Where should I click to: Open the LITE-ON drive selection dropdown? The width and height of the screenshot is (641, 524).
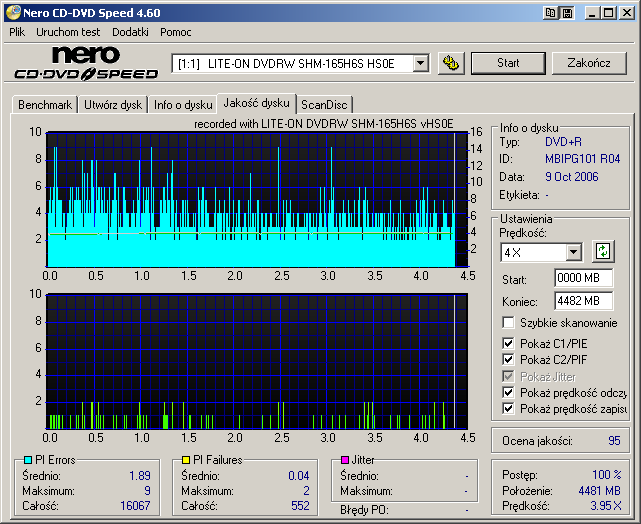pos(420,63)
